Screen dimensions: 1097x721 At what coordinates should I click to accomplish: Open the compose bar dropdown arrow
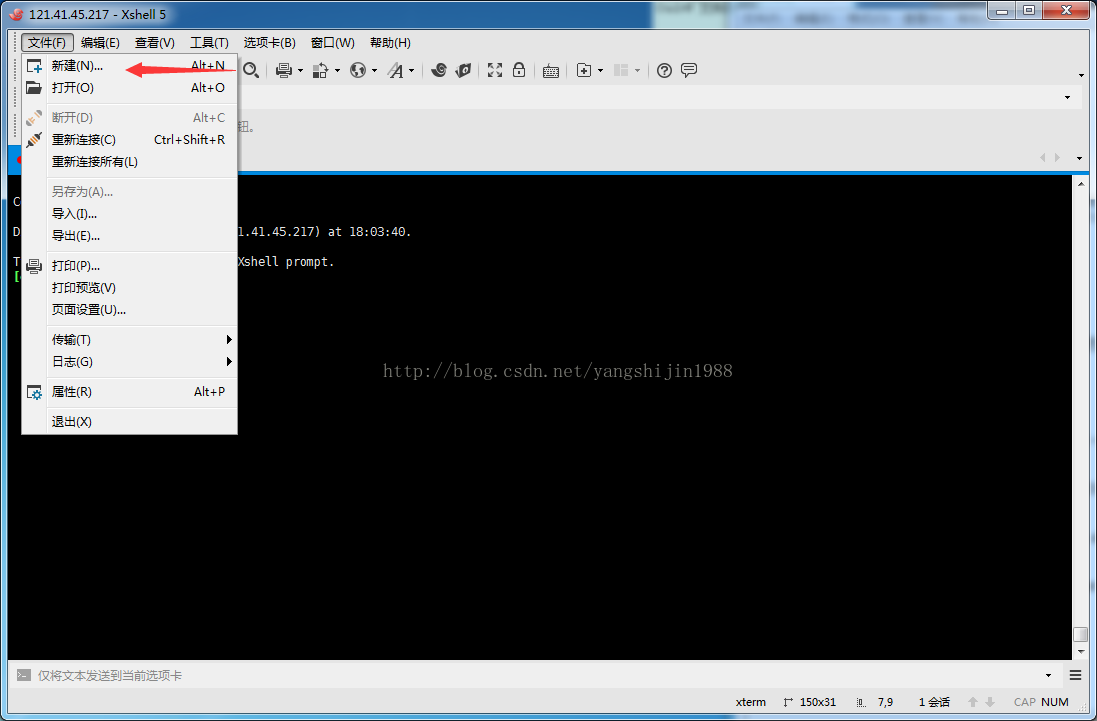(x=1048, y=676)
